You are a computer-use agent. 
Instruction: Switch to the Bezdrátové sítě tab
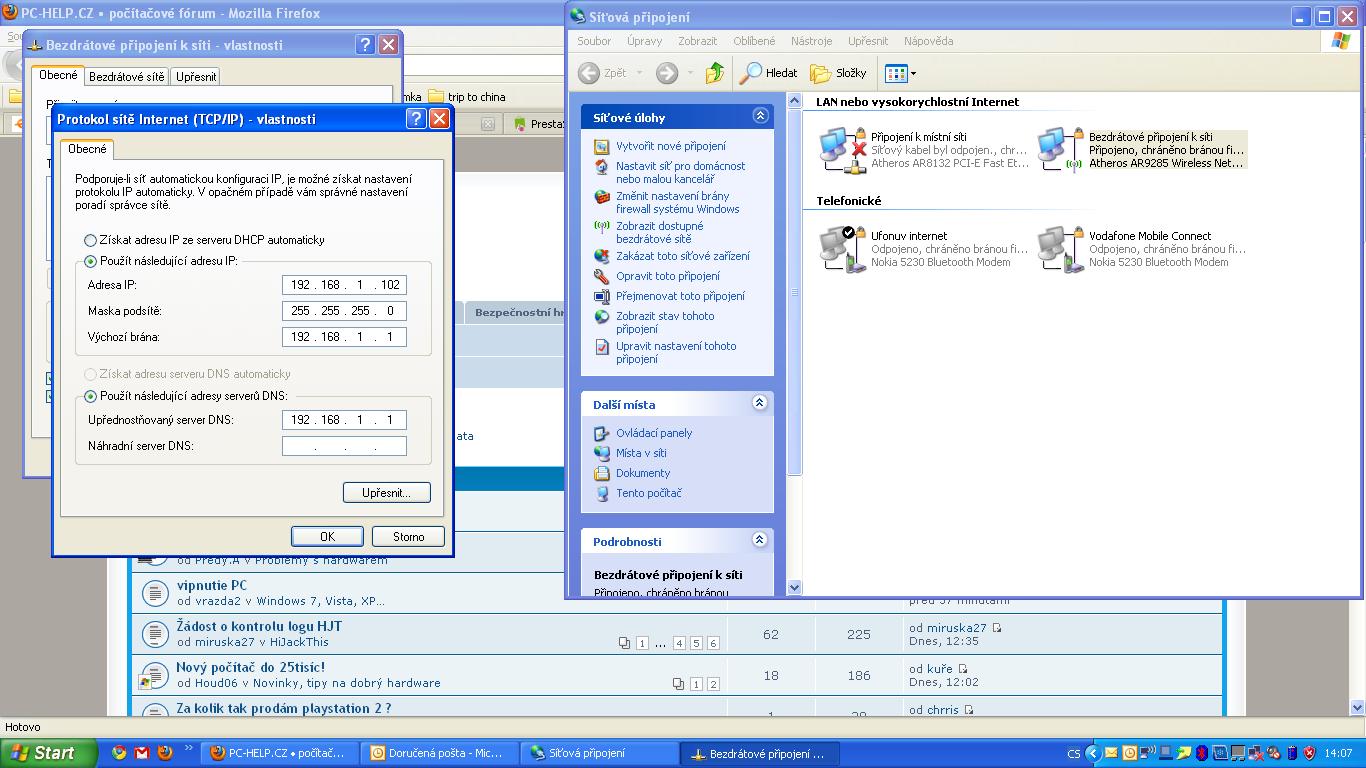(x=127, y=77)
